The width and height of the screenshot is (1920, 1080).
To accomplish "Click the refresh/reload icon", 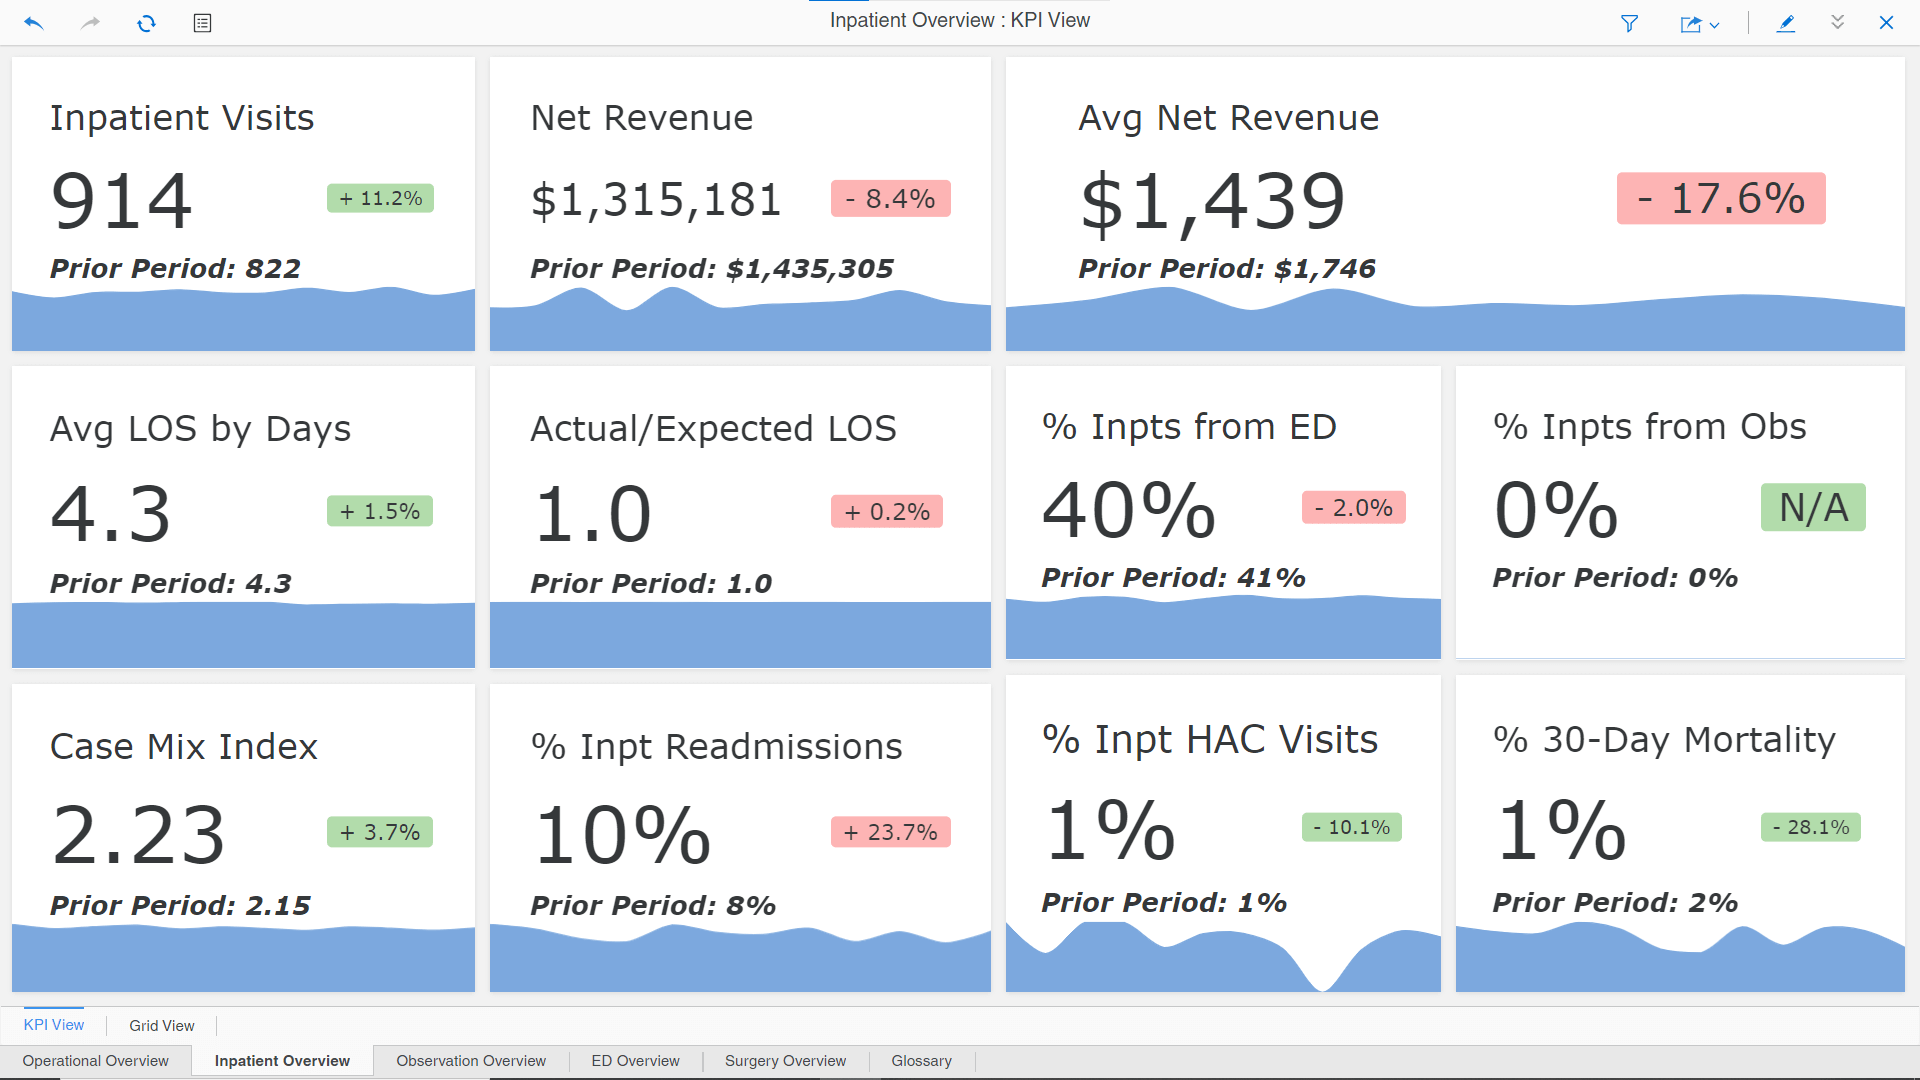I will point(145,22).
